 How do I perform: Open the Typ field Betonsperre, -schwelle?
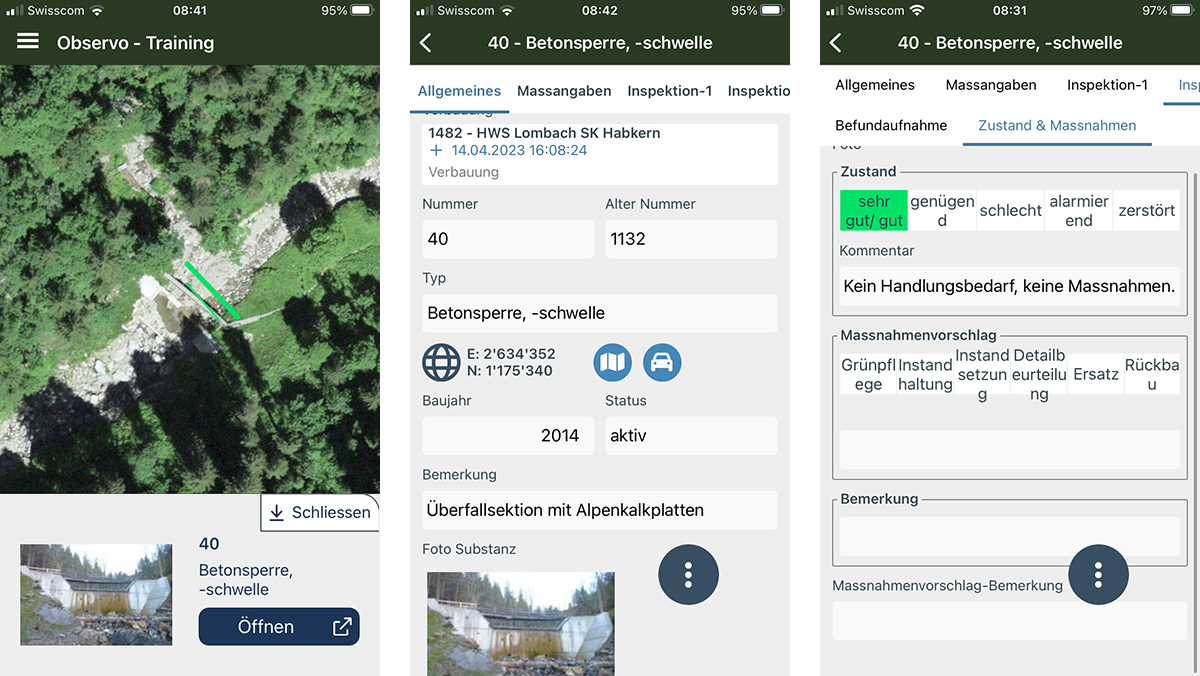(599, 313)
